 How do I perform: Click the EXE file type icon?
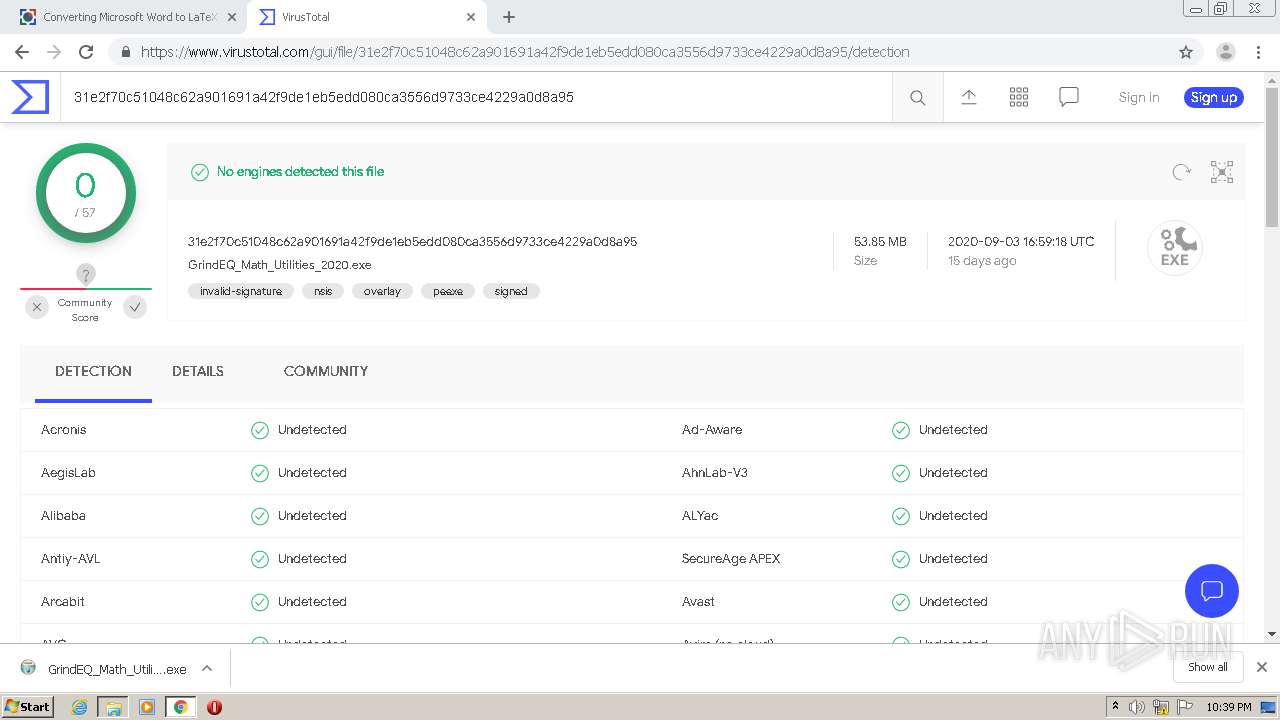(1174, 247)
